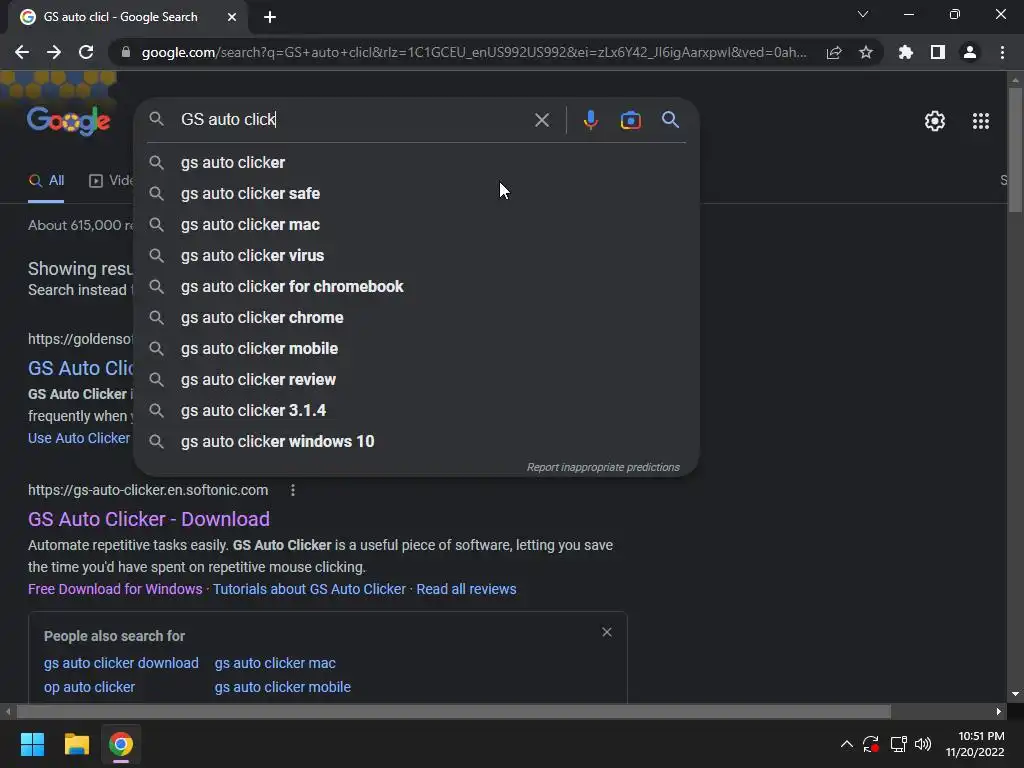Select suggestion gs auto clicker virus

pos(416,255)
